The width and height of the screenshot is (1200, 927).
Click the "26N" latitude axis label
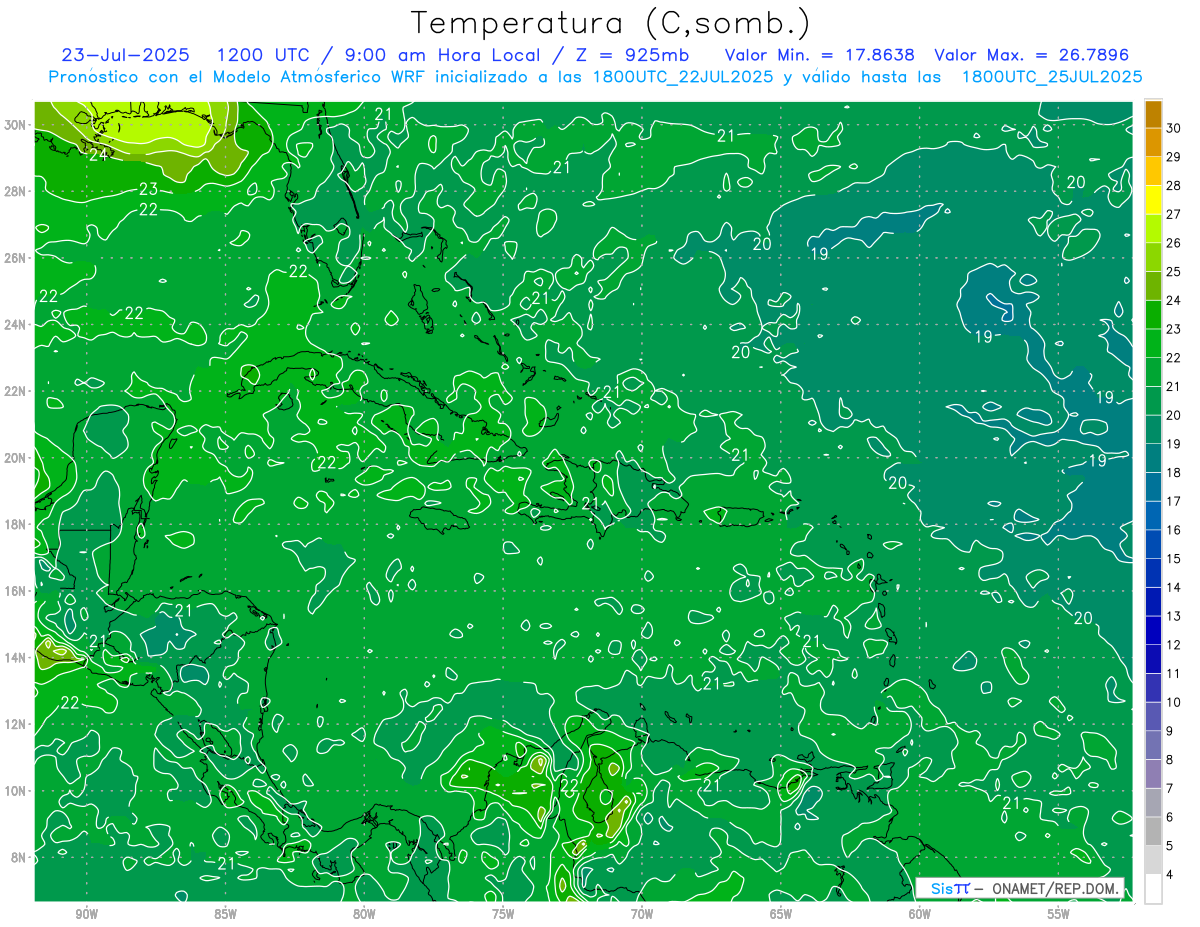16,258
